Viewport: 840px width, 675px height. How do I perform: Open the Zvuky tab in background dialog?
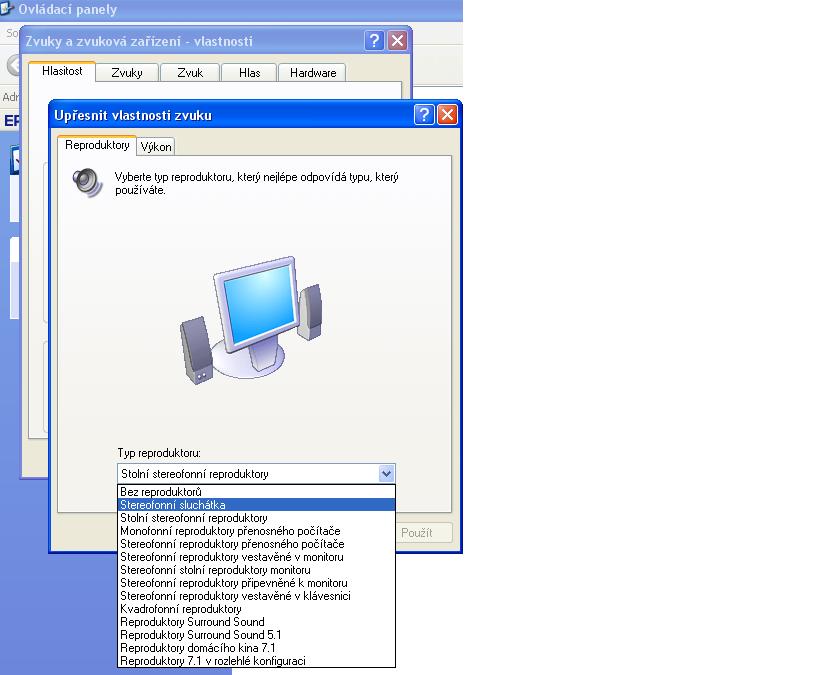127,73
